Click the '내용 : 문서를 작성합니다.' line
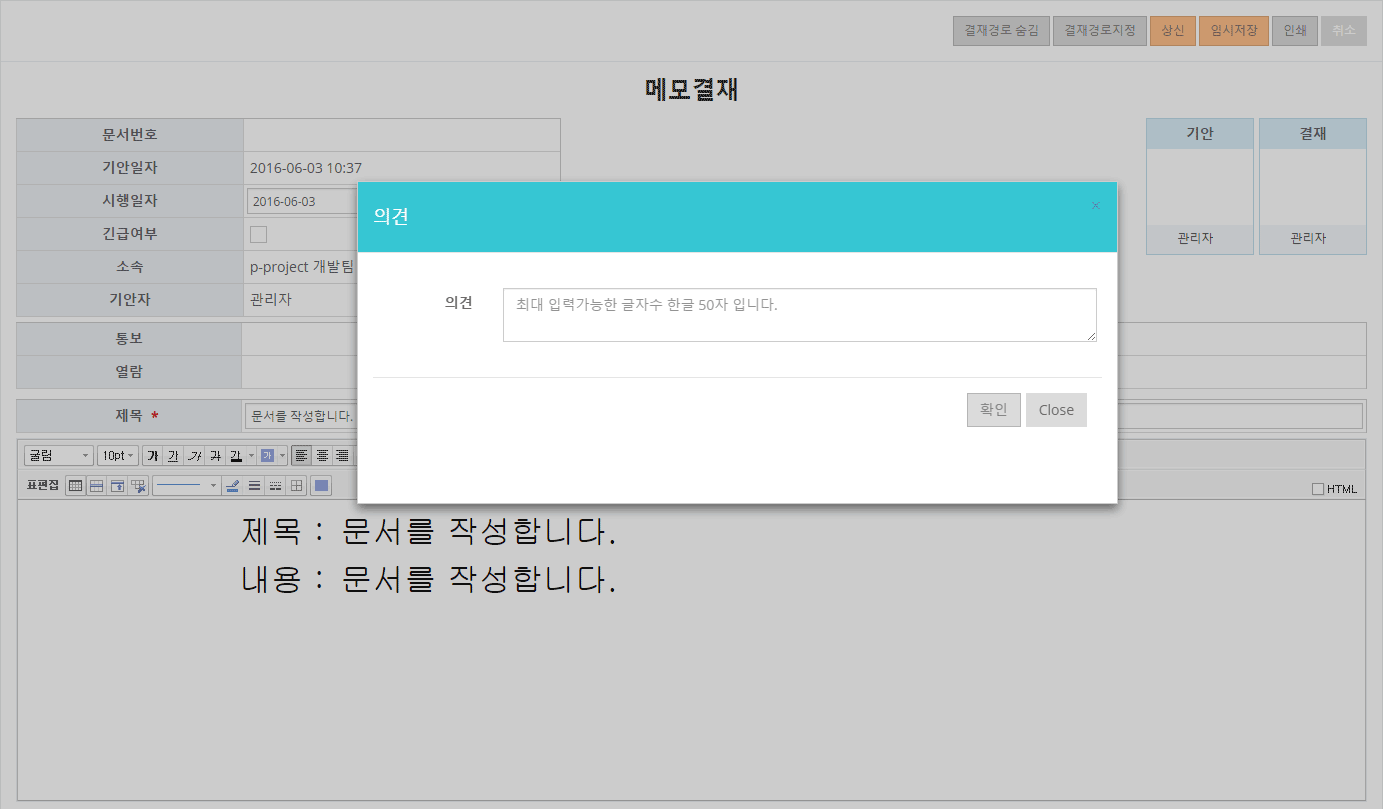The image size is (1383, 809). coord(428,579)
